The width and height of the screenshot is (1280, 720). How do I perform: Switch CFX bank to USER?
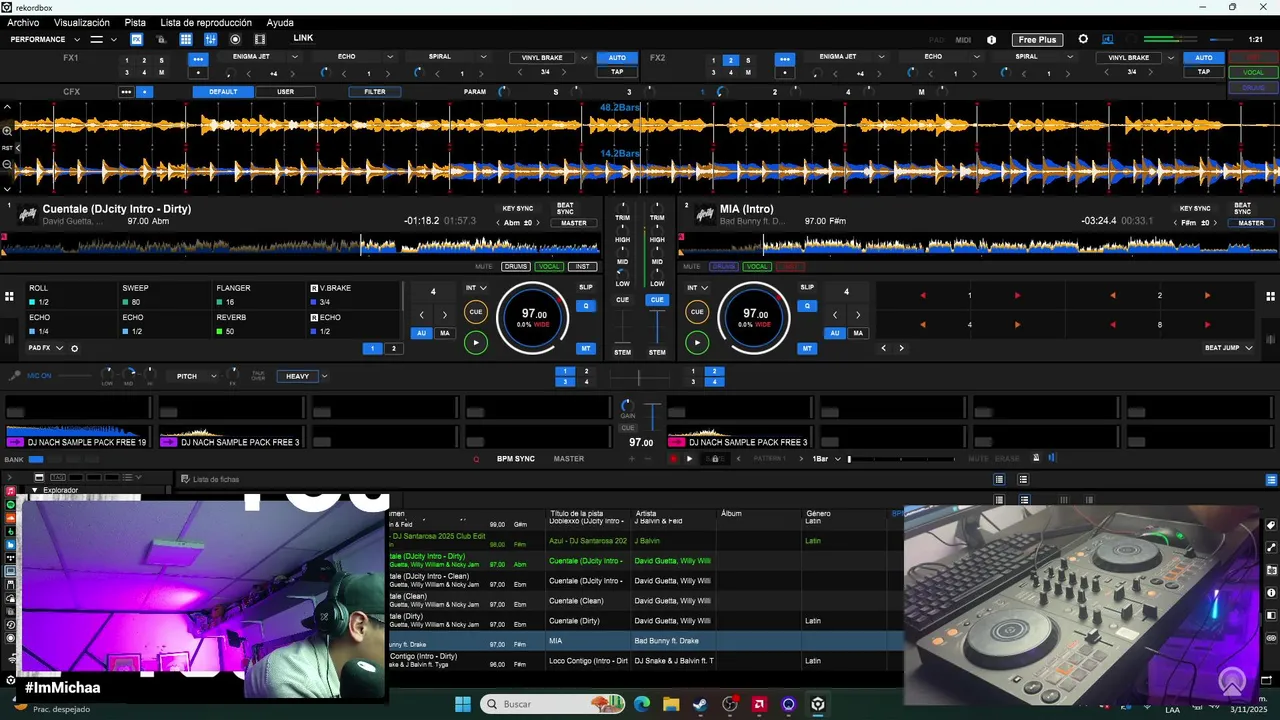(x=285, y=92)
